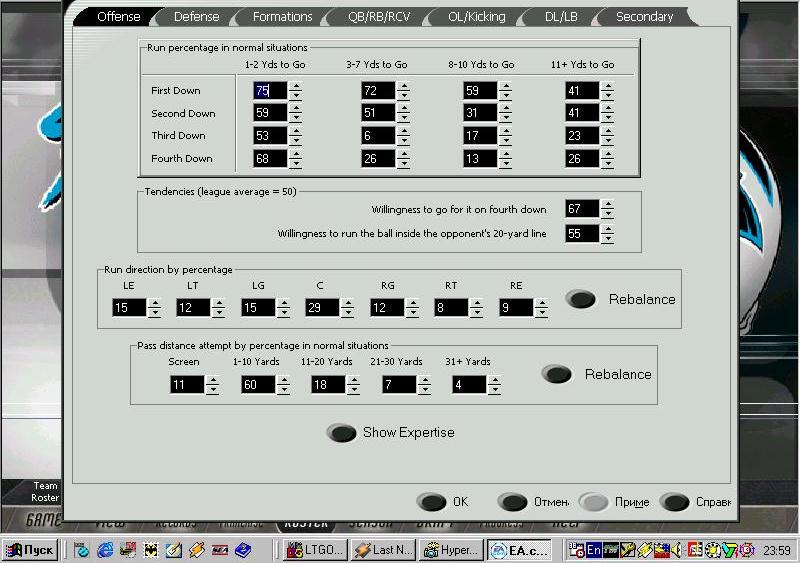Viewport: 800px width, 563px height.
Task: Confirm changes with the OK button
Action: [x=432, y=502]
